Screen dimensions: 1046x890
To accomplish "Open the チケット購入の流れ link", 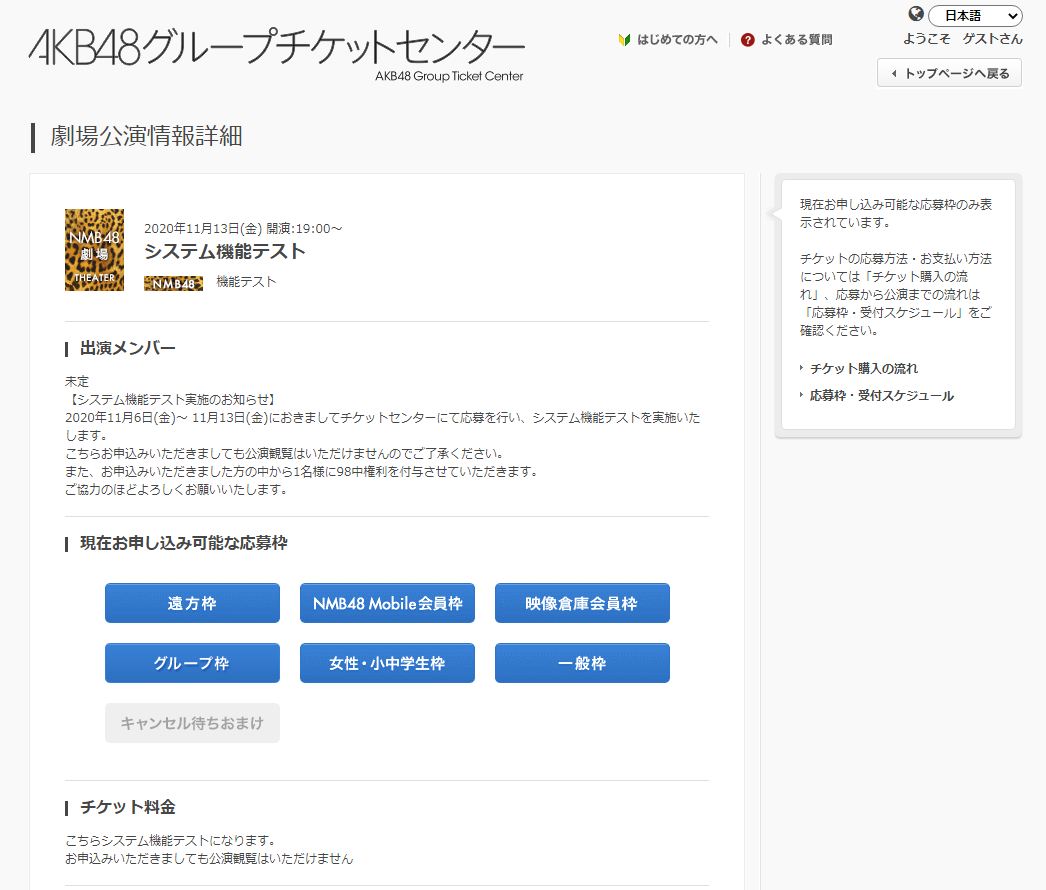I will click(863, 368).
